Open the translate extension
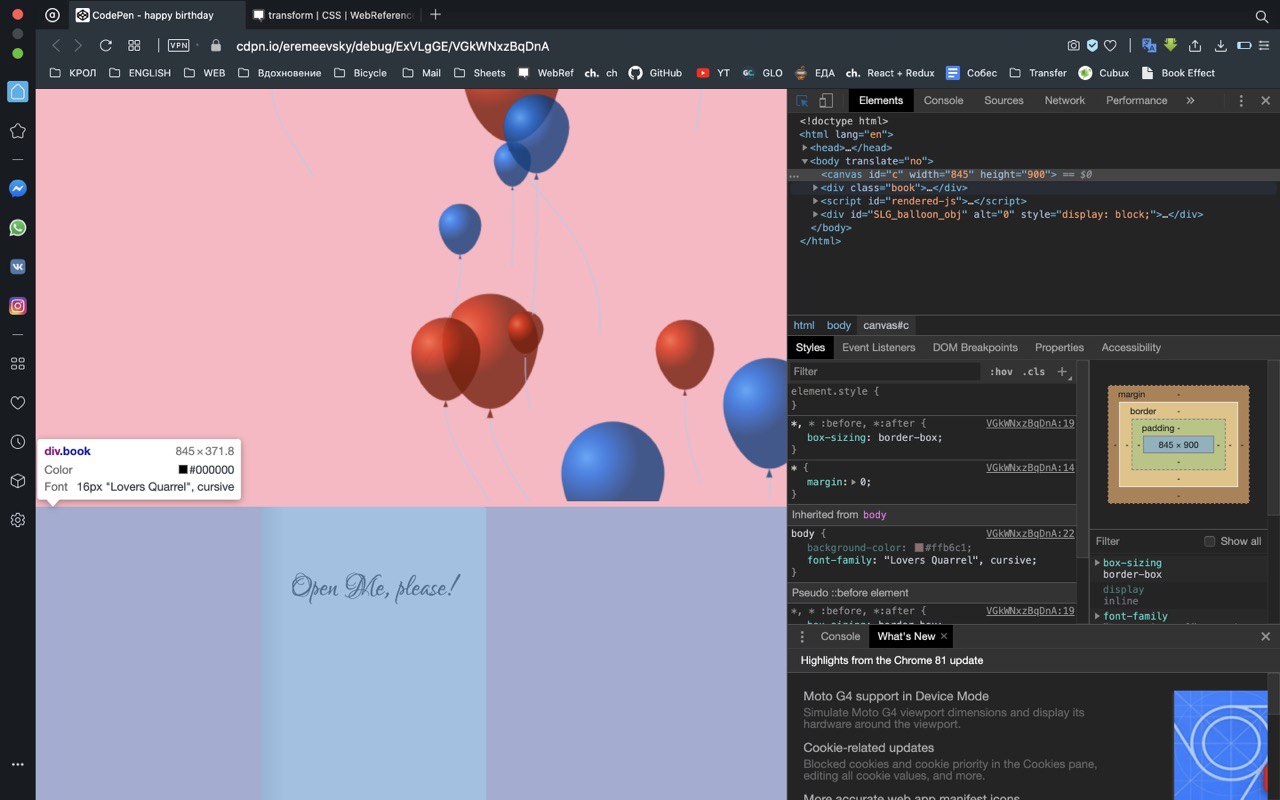The height and width of the screenshot is (800, 1280). [x=1149, y=45]
